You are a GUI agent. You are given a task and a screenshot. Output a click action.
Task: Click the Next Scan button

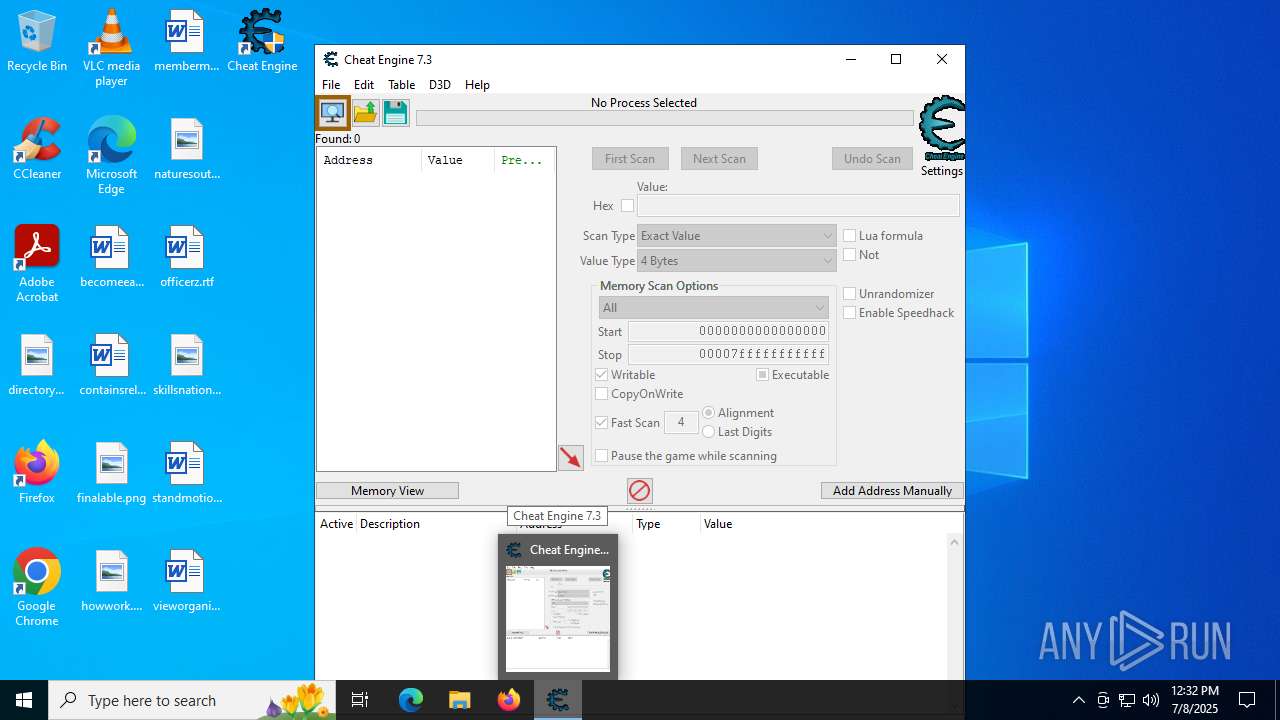(719, 159)
